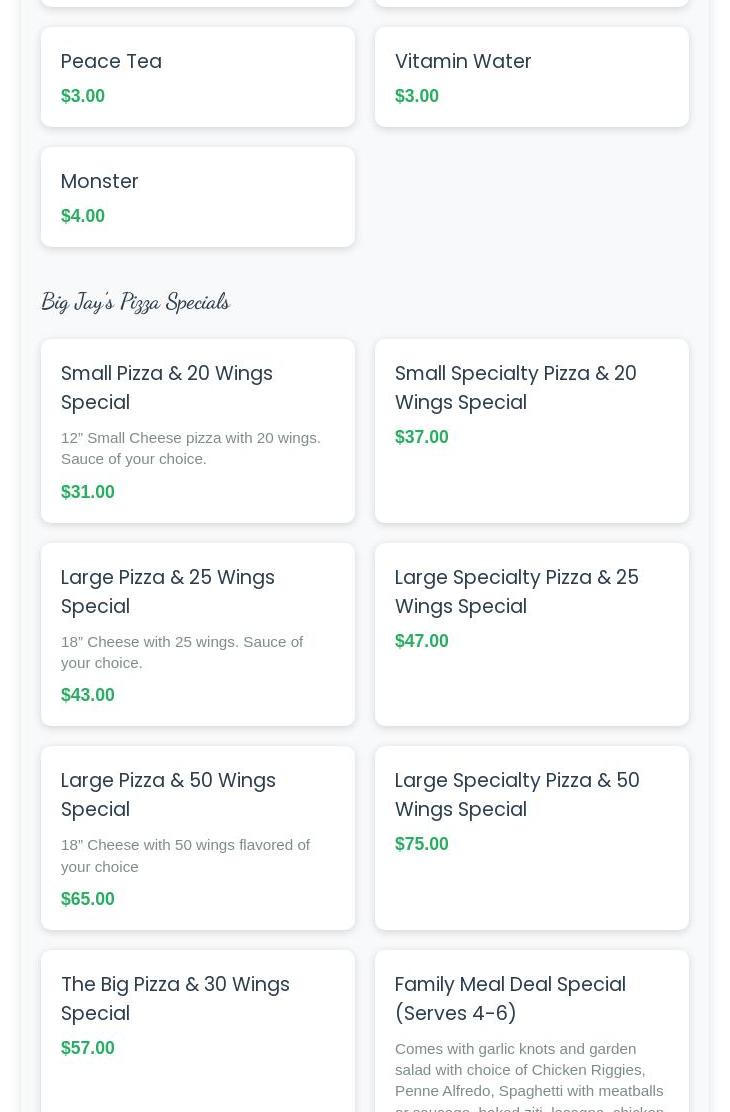730x1112 pixels.
Task: Click the $4.00 Monster price
Action: (83, 216)
